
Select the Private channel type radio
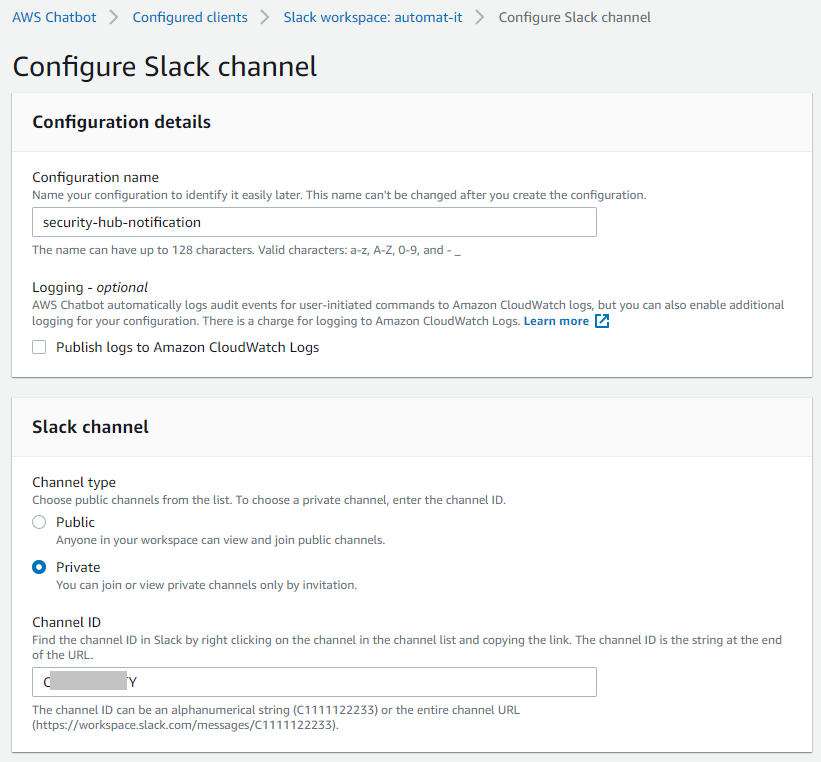click(39, 567)
